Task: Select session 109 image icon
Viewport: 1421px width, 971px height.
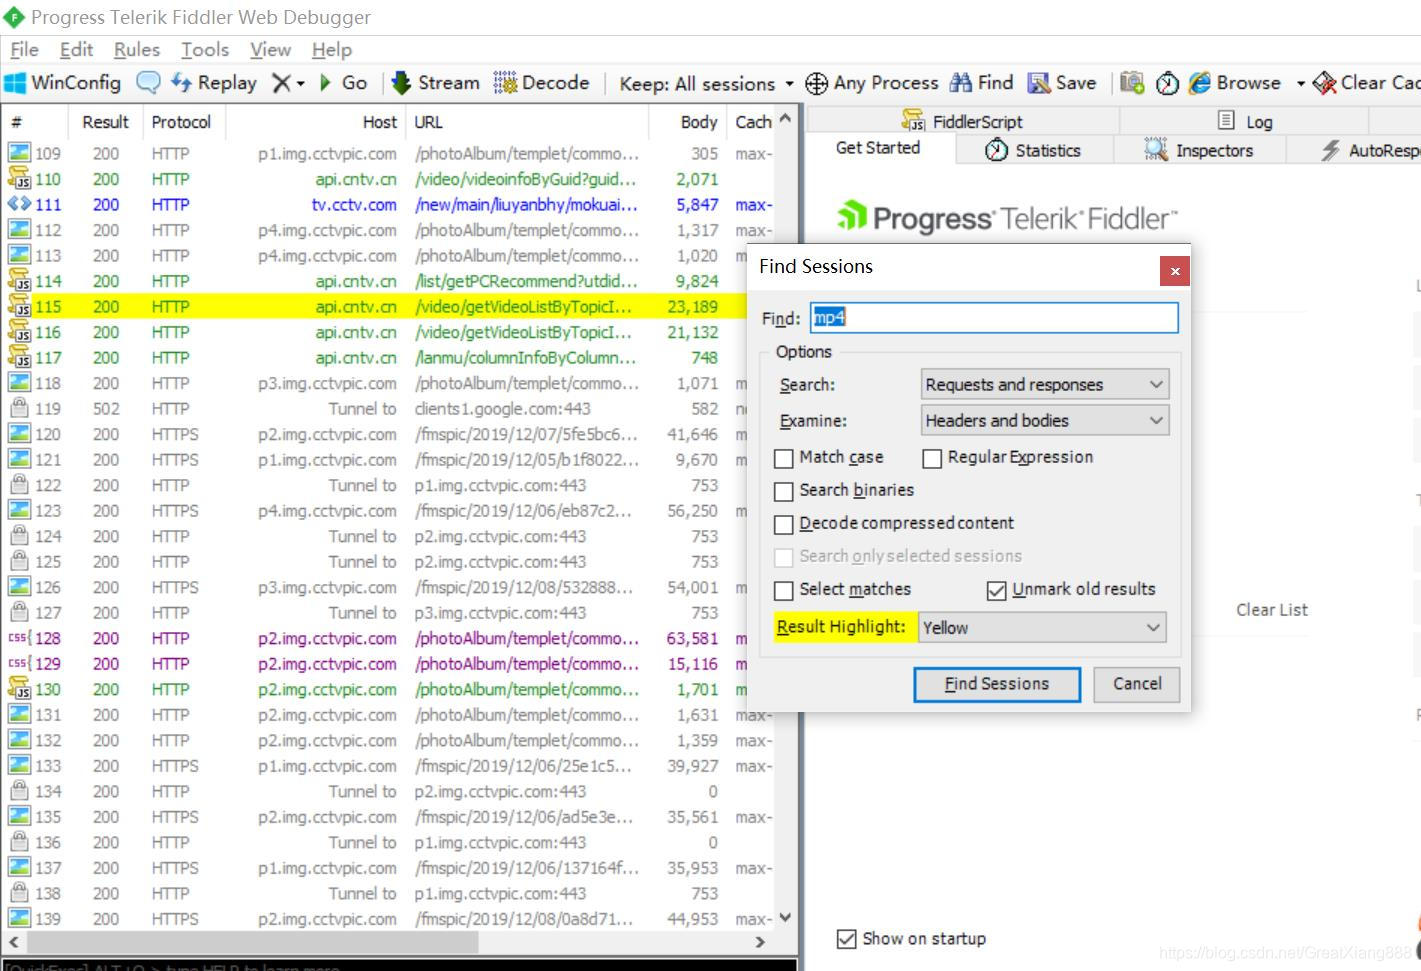Action: coord(19,153)
